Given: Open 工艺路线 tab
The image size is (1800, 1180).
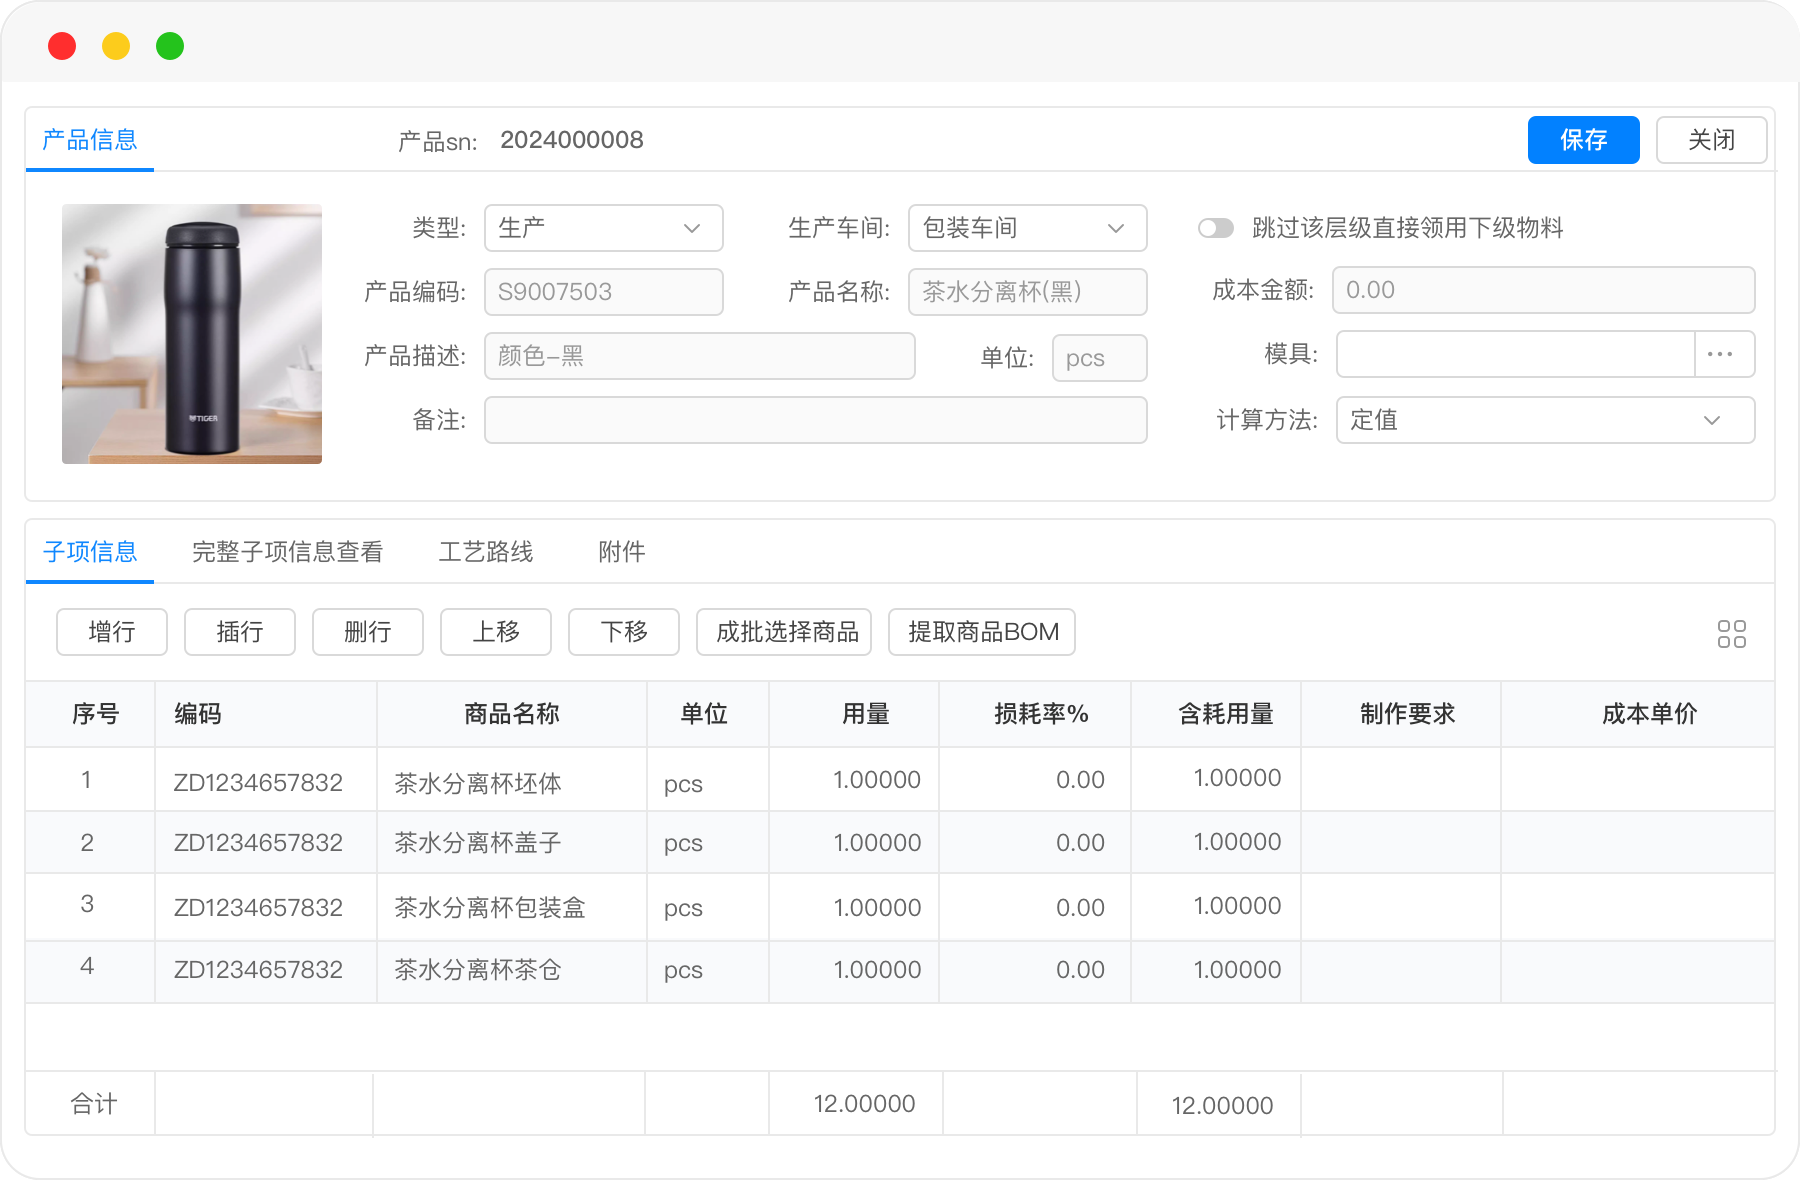Looking at the screenshot, I should pos(486,552).
